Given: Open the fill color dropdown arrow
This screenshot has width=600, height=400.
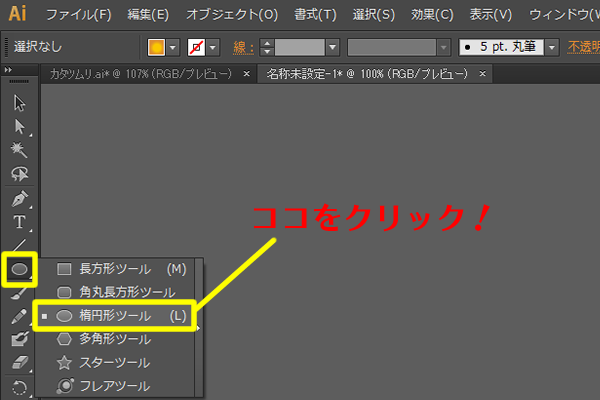Looking at the screenshot, I should coord(173,47).
